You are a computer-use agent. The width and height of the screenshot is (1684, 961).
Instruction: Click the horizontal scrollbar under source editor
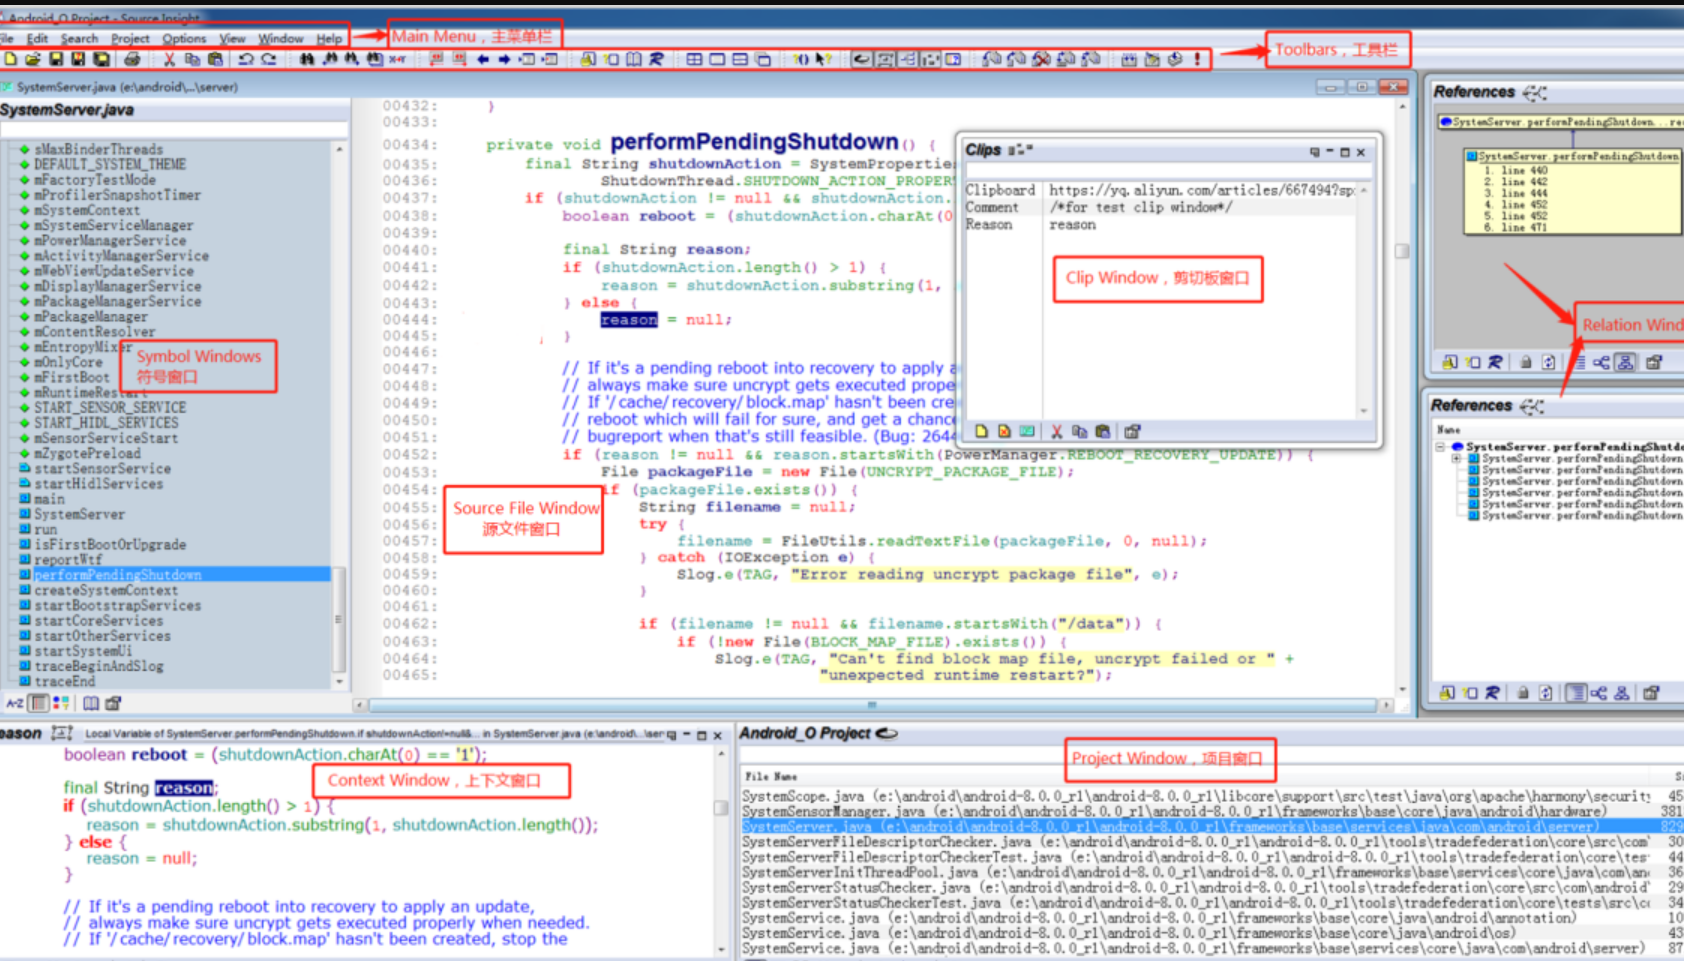point(873,705)
